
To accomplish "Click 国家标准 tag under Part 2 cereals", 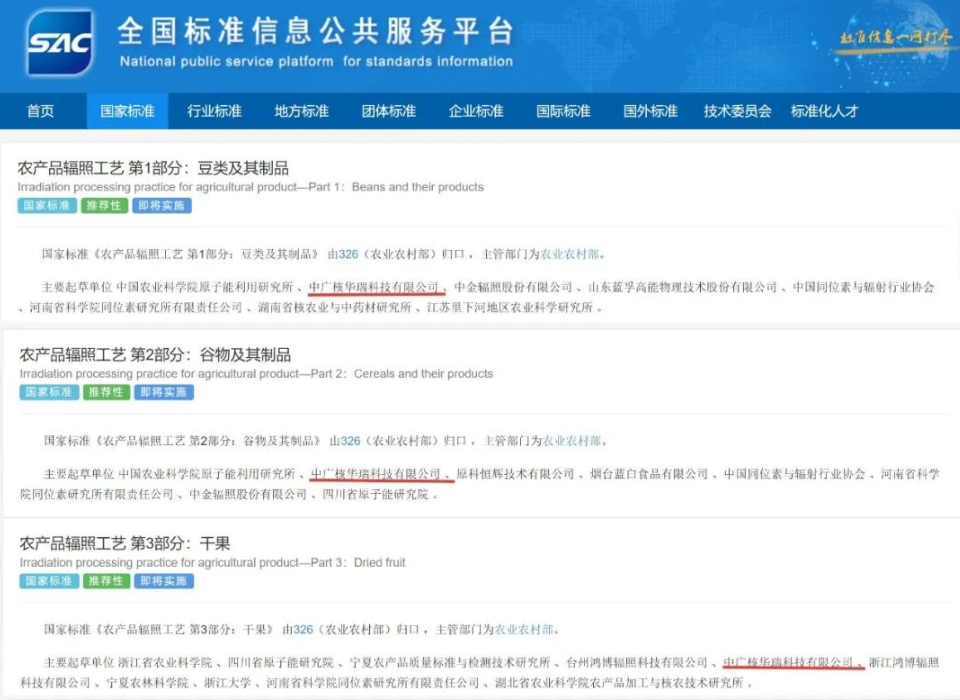I will 49,393.
